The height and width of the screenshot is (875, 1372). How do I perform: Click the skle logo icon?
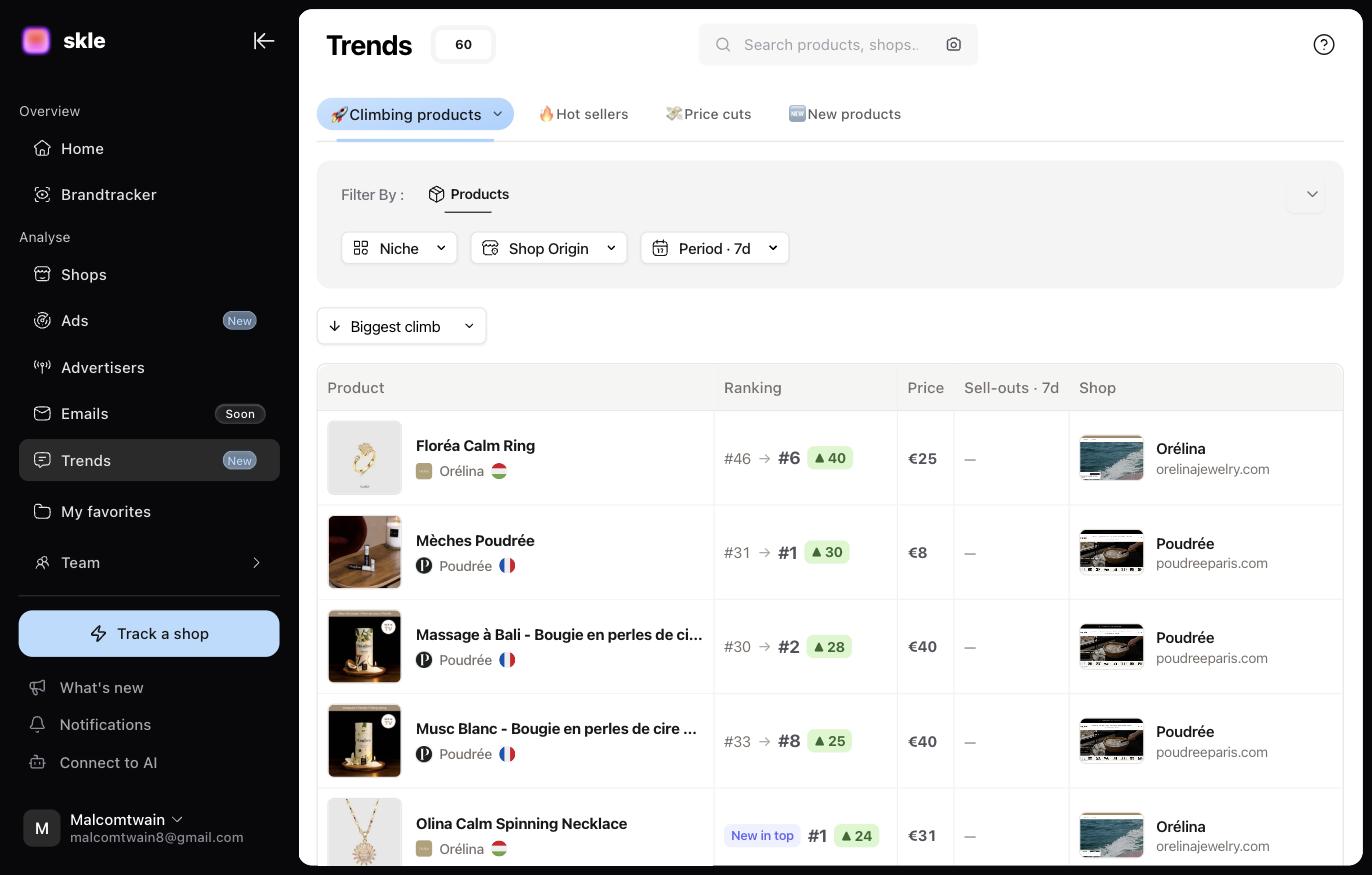[36, 41]
